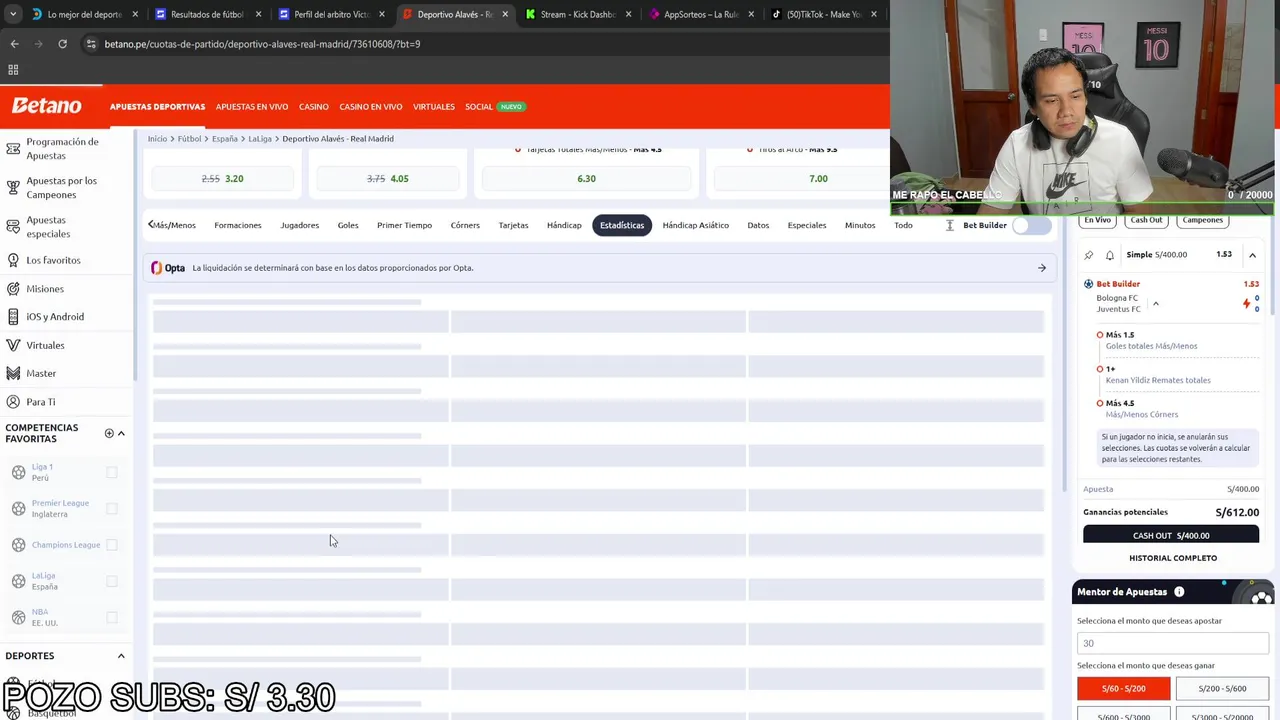Collapse the Competencias Favoritas section
Screen dimensions: 1280x720
[x=121, y=433]
